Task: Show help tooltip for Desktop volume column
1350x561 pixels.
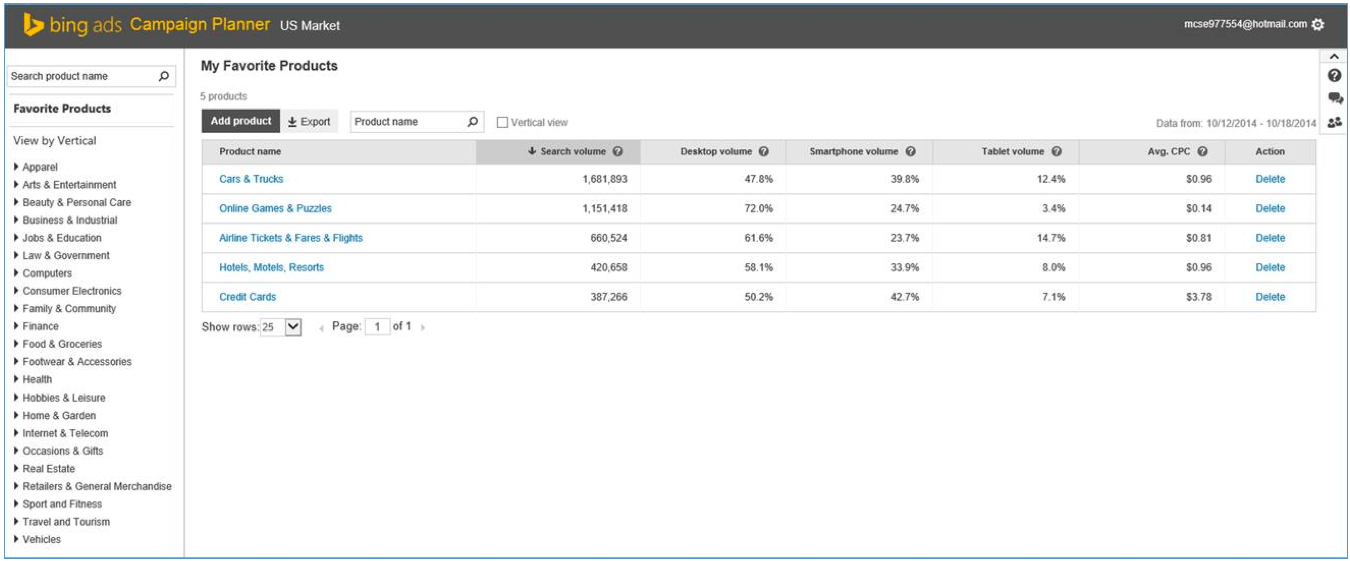Action: pos(764,152)
